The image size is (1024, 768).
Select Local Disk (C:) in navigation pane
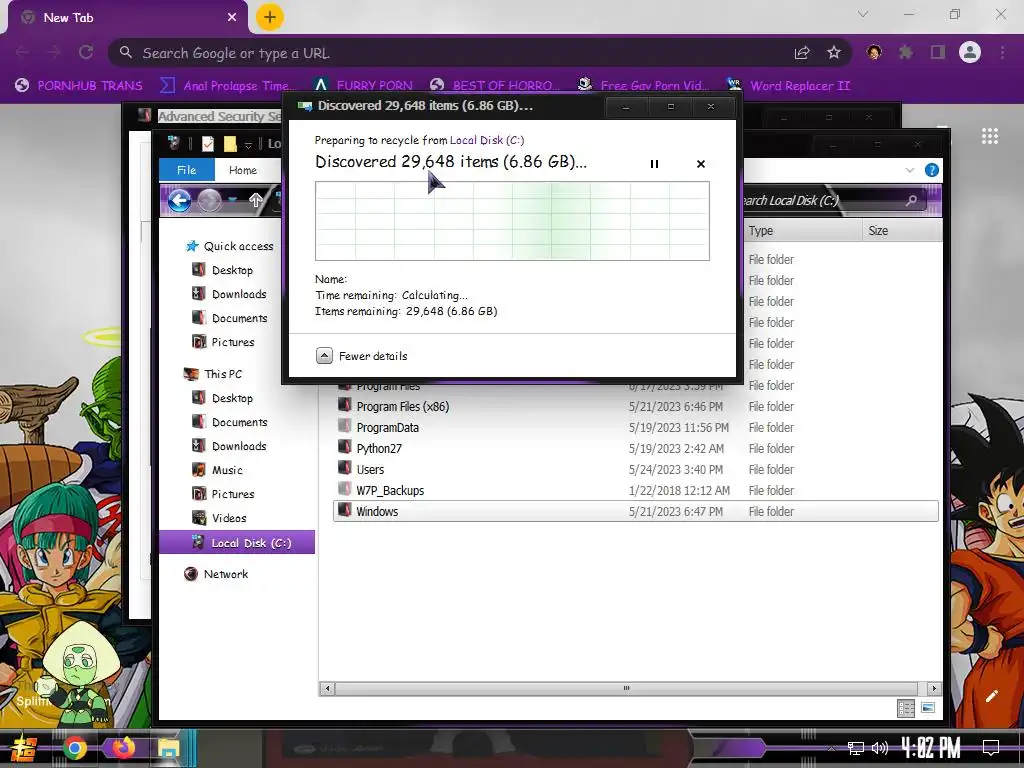[x=237, y=543]
